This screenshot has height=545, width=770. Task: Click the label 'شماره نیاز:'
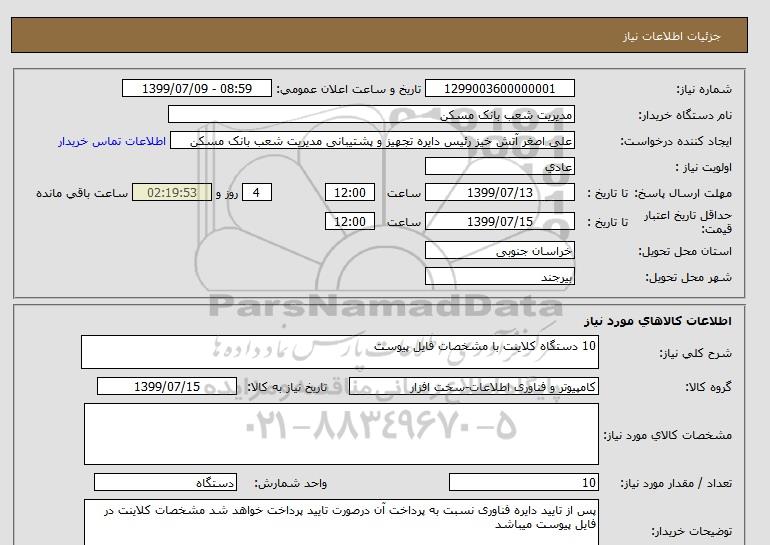704,89
